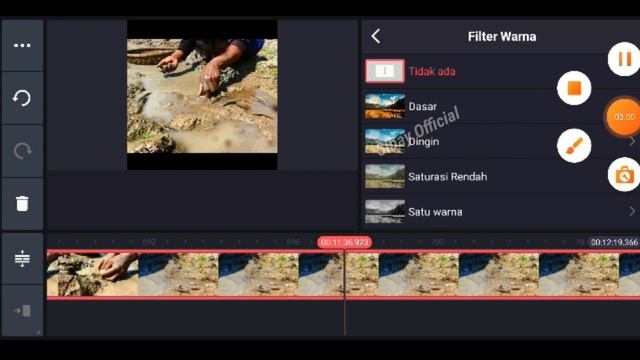Stop the screen recording
The width and height of the screenshot is (640, 360).
tap(574, 88)
